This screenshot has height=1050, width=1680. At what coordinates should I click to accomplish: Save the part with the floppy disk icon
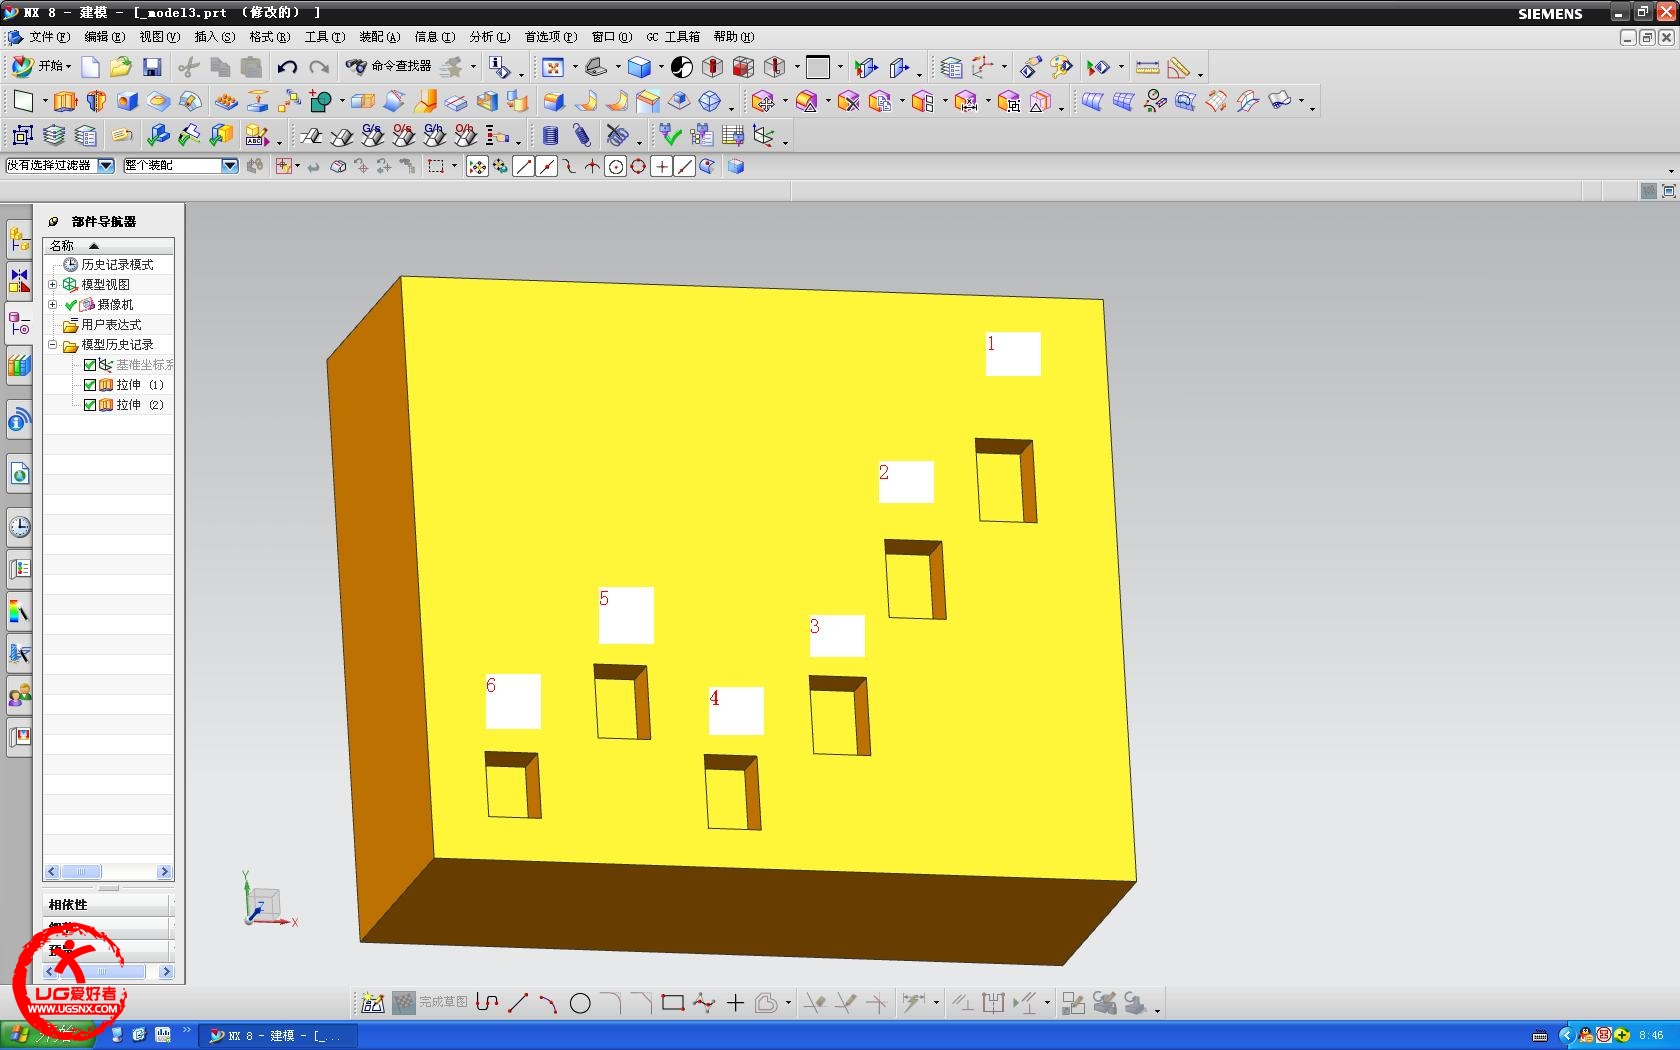[x=152, y=67]
